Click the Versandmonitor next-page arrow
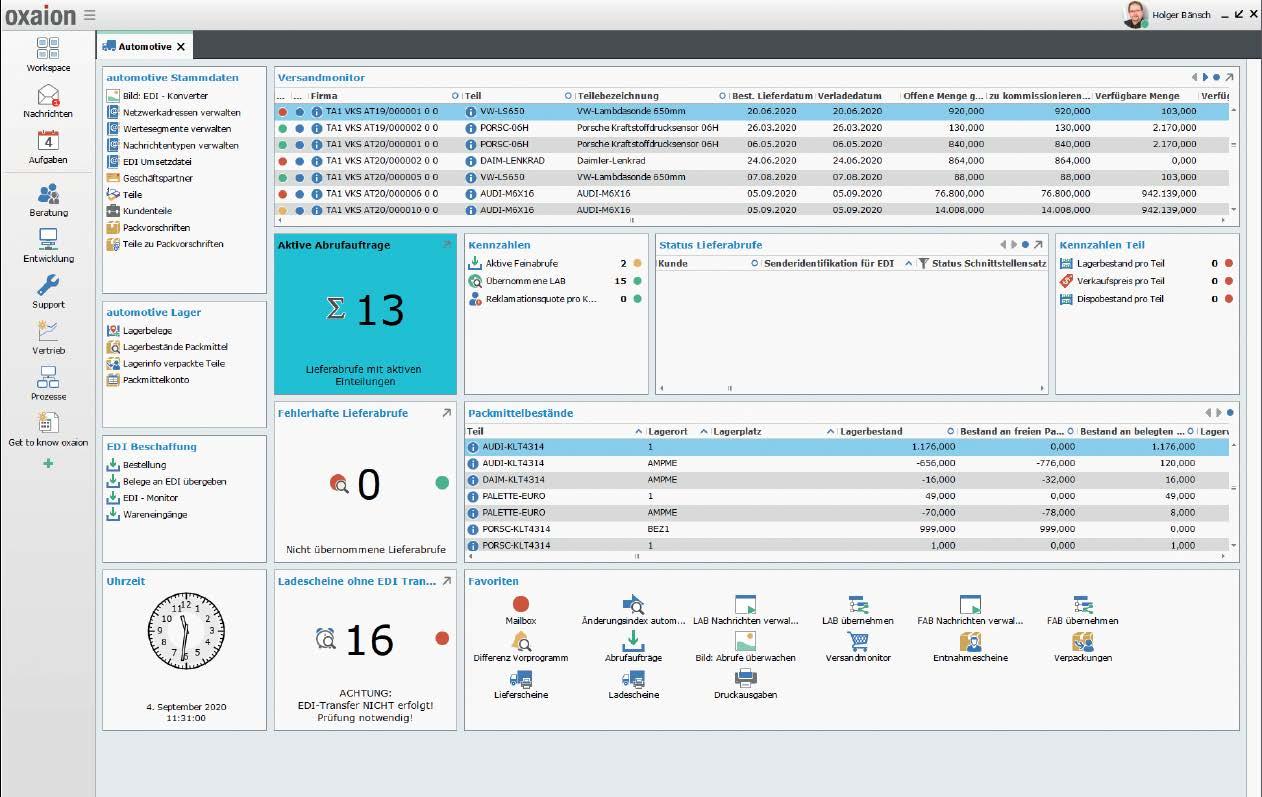The width and height of the screenshot is (1262, 797). [1205, 77]
